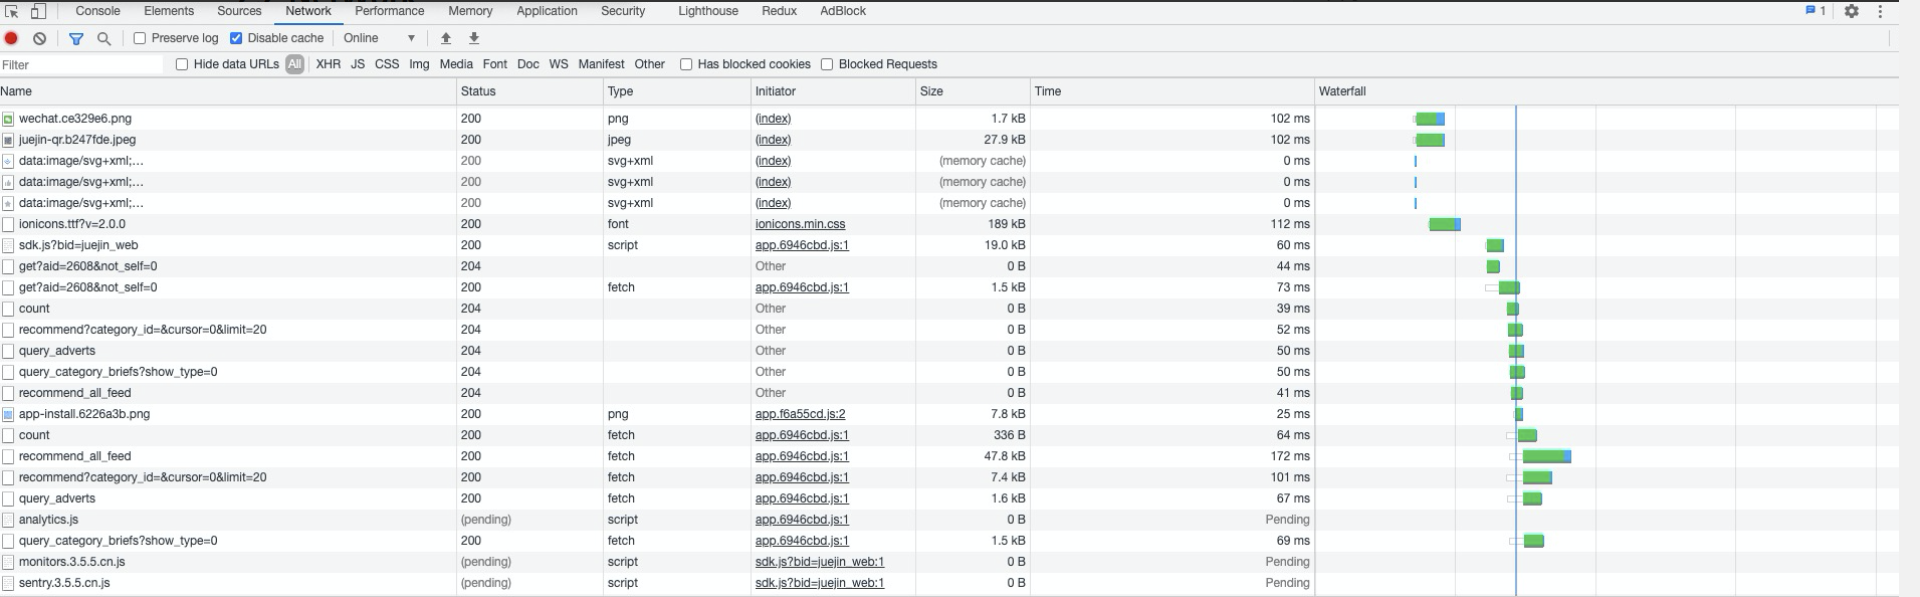
Task: Sort by the Size column header
Action: pyautogui.click(x=973, y=91)
